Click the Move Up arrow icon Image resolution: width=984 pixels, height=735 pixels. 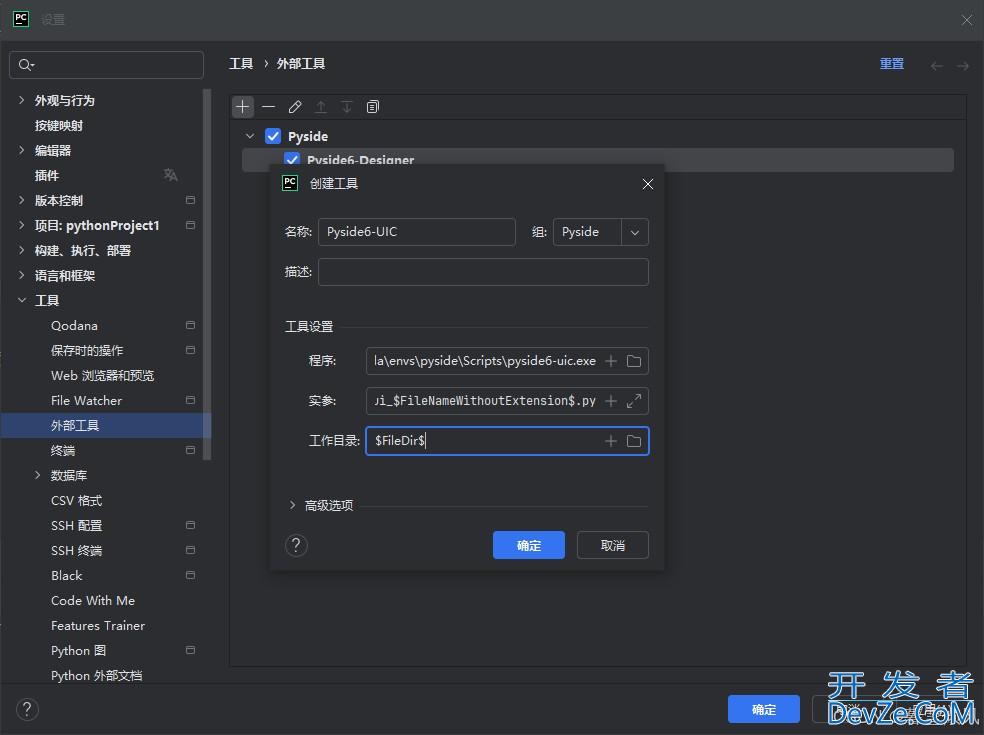pos(321,107)
